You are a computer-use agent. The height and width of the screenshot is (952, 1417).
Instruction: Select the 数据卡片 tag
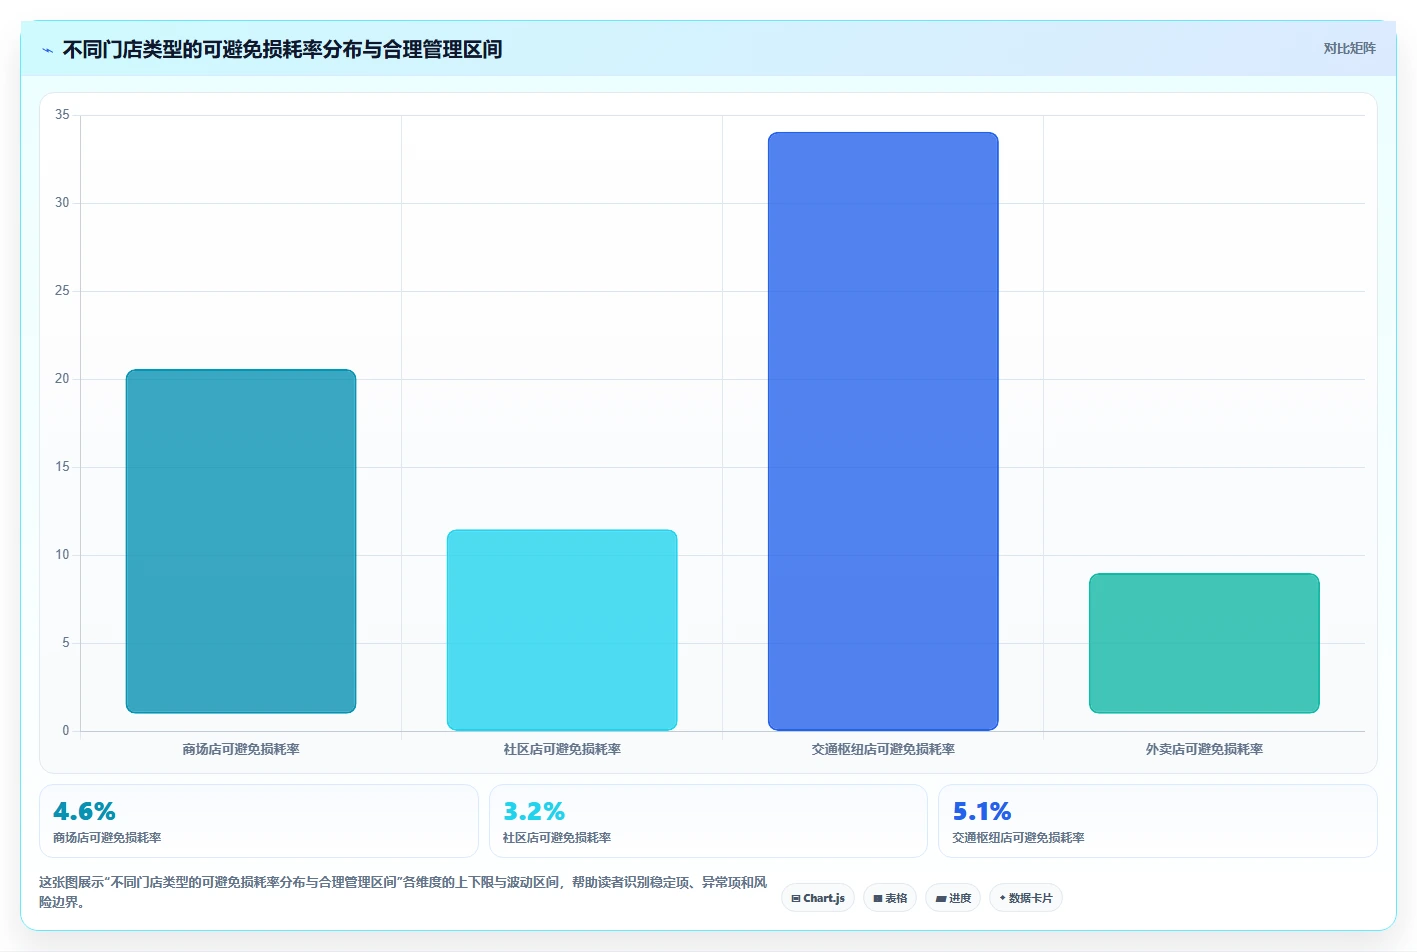pyautogui.click(x=1026, y=898)
